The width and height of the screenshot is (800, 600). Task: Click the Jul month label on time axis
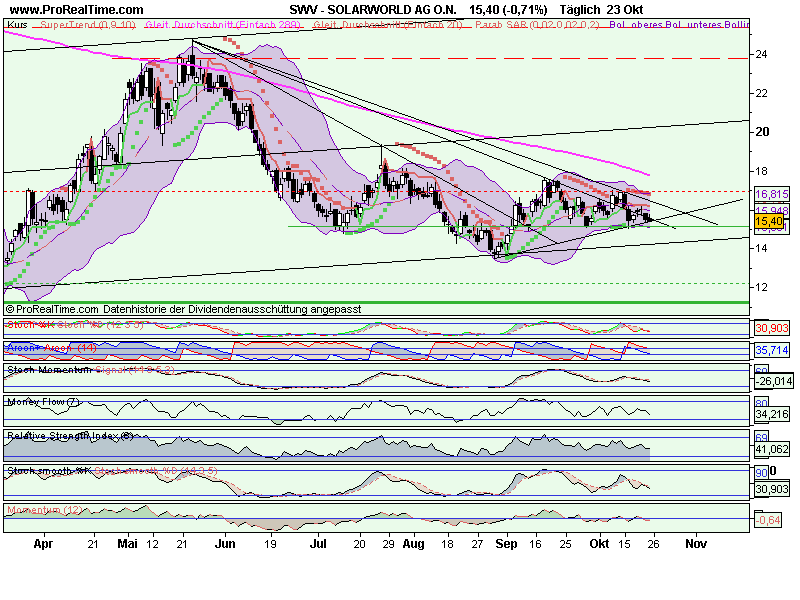[318, 544]
